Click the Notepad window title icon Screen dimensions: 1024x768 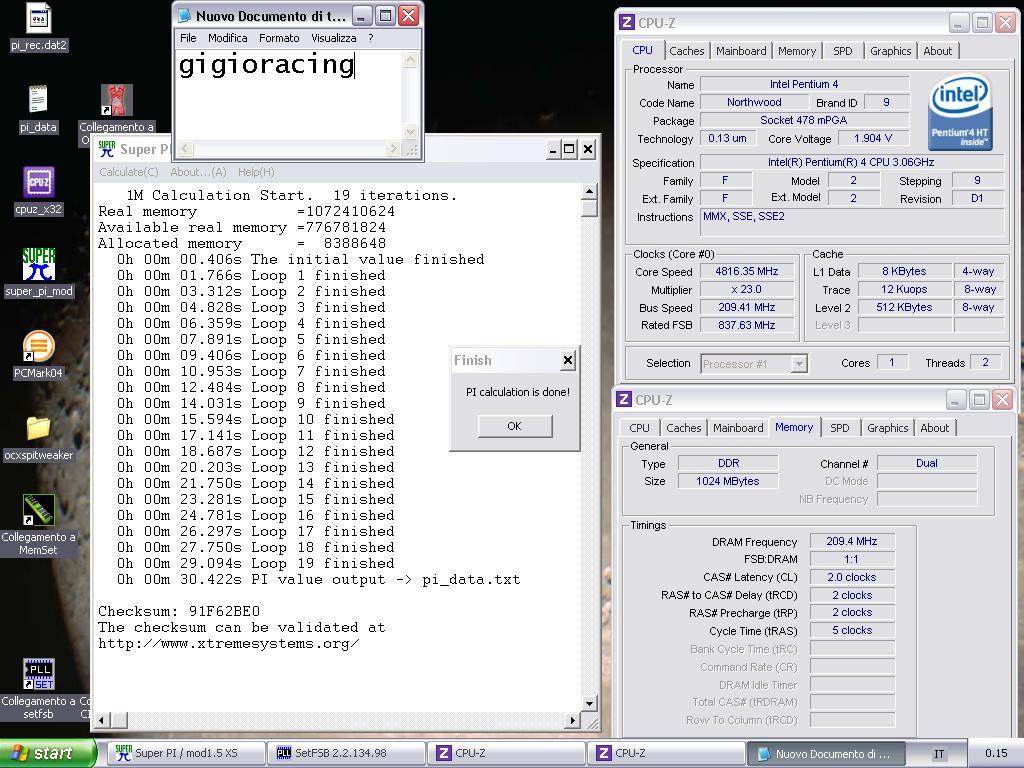pos(185,16)
